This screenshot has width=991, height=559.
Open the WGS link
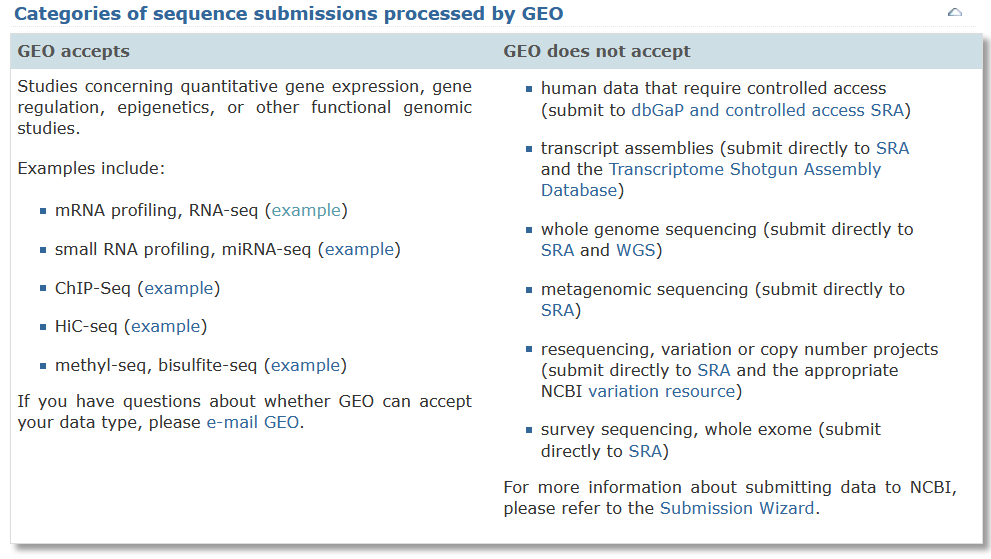[x=635, y=250]
